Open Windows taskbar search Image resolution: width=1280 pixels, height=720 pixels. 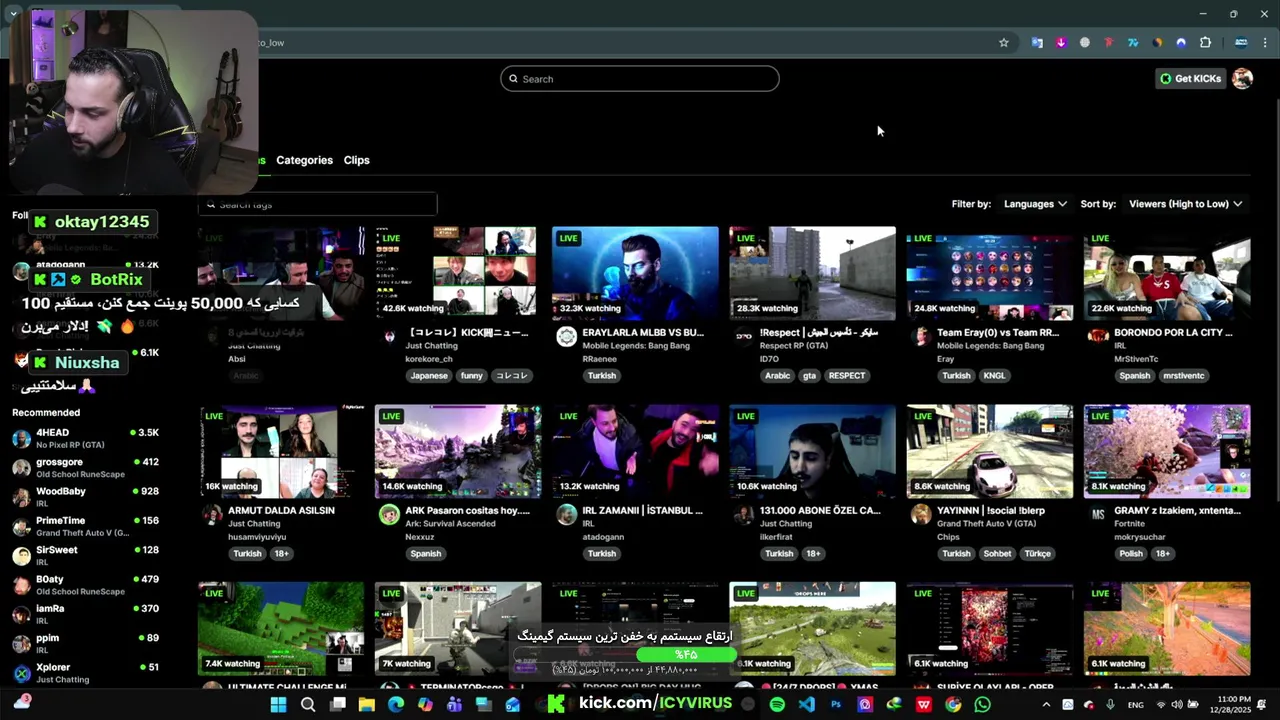pos(308,705)
